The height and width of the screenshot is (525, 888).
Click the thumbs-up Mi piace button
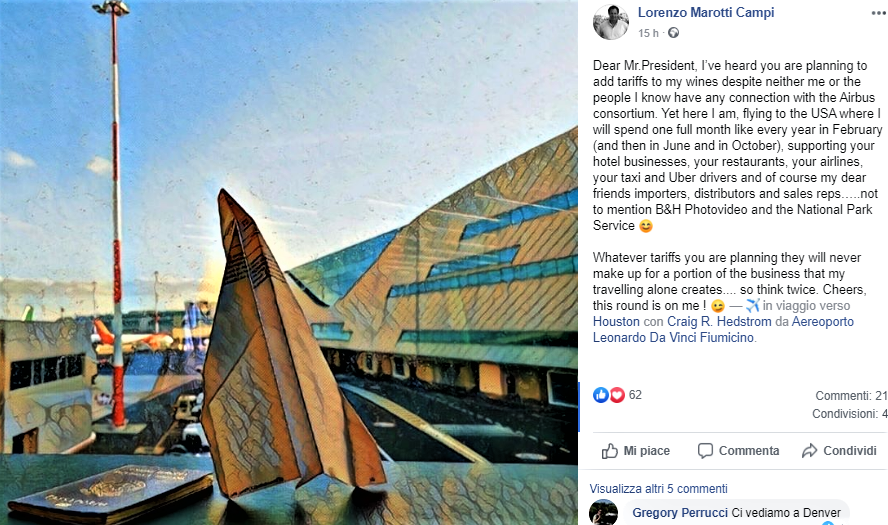pos(635,451)
